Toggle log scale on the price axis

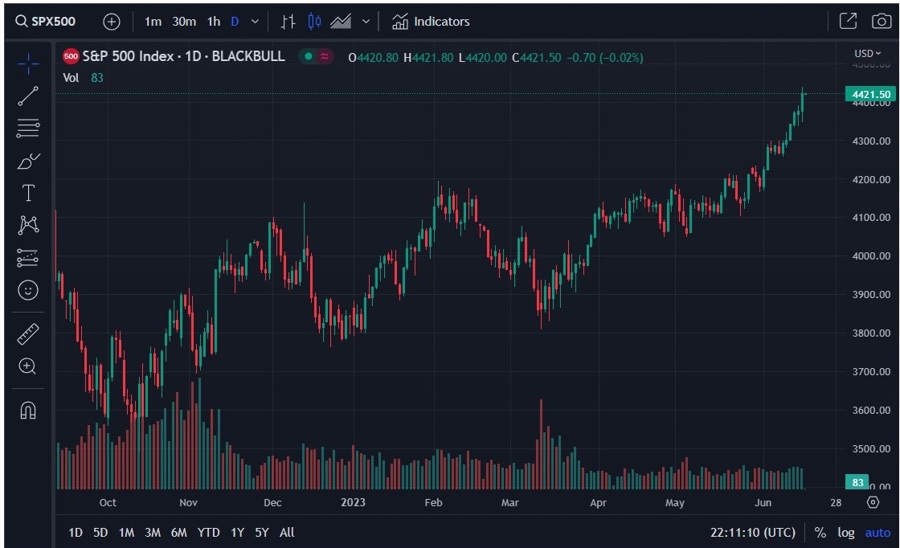tap(846, 533)
